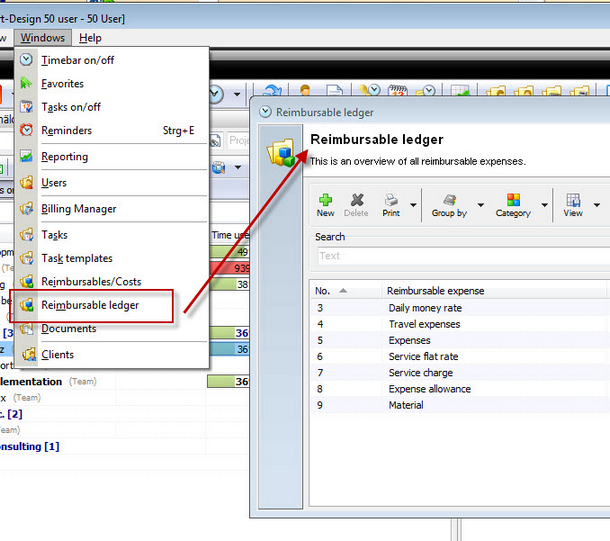
Task: Open the Print dropdown arrow
Action: 413,205
